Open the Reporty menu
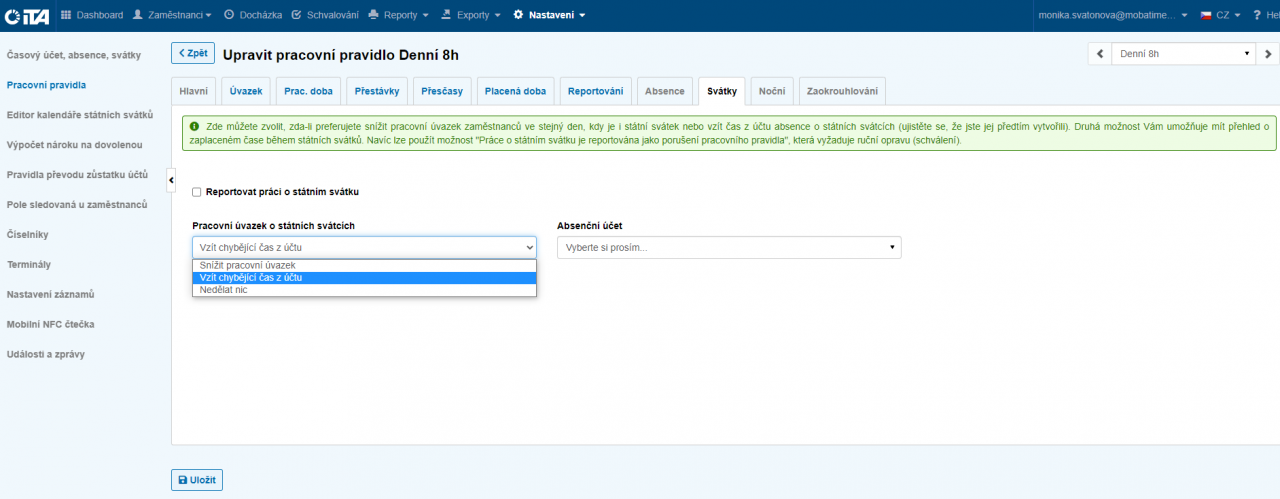Viewport: 1280px width, 499px height. [398, 15]
